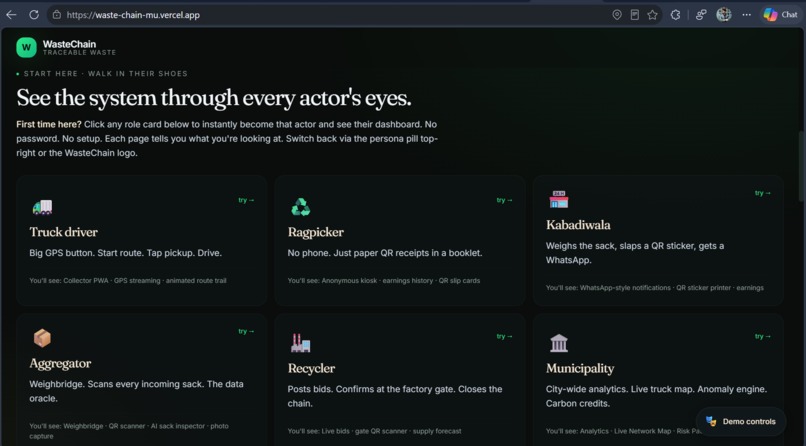The height and width of the screenshot is (446, 806).
Task: Click the recycle icon on Ragpicker card
Action: point(301,207)
